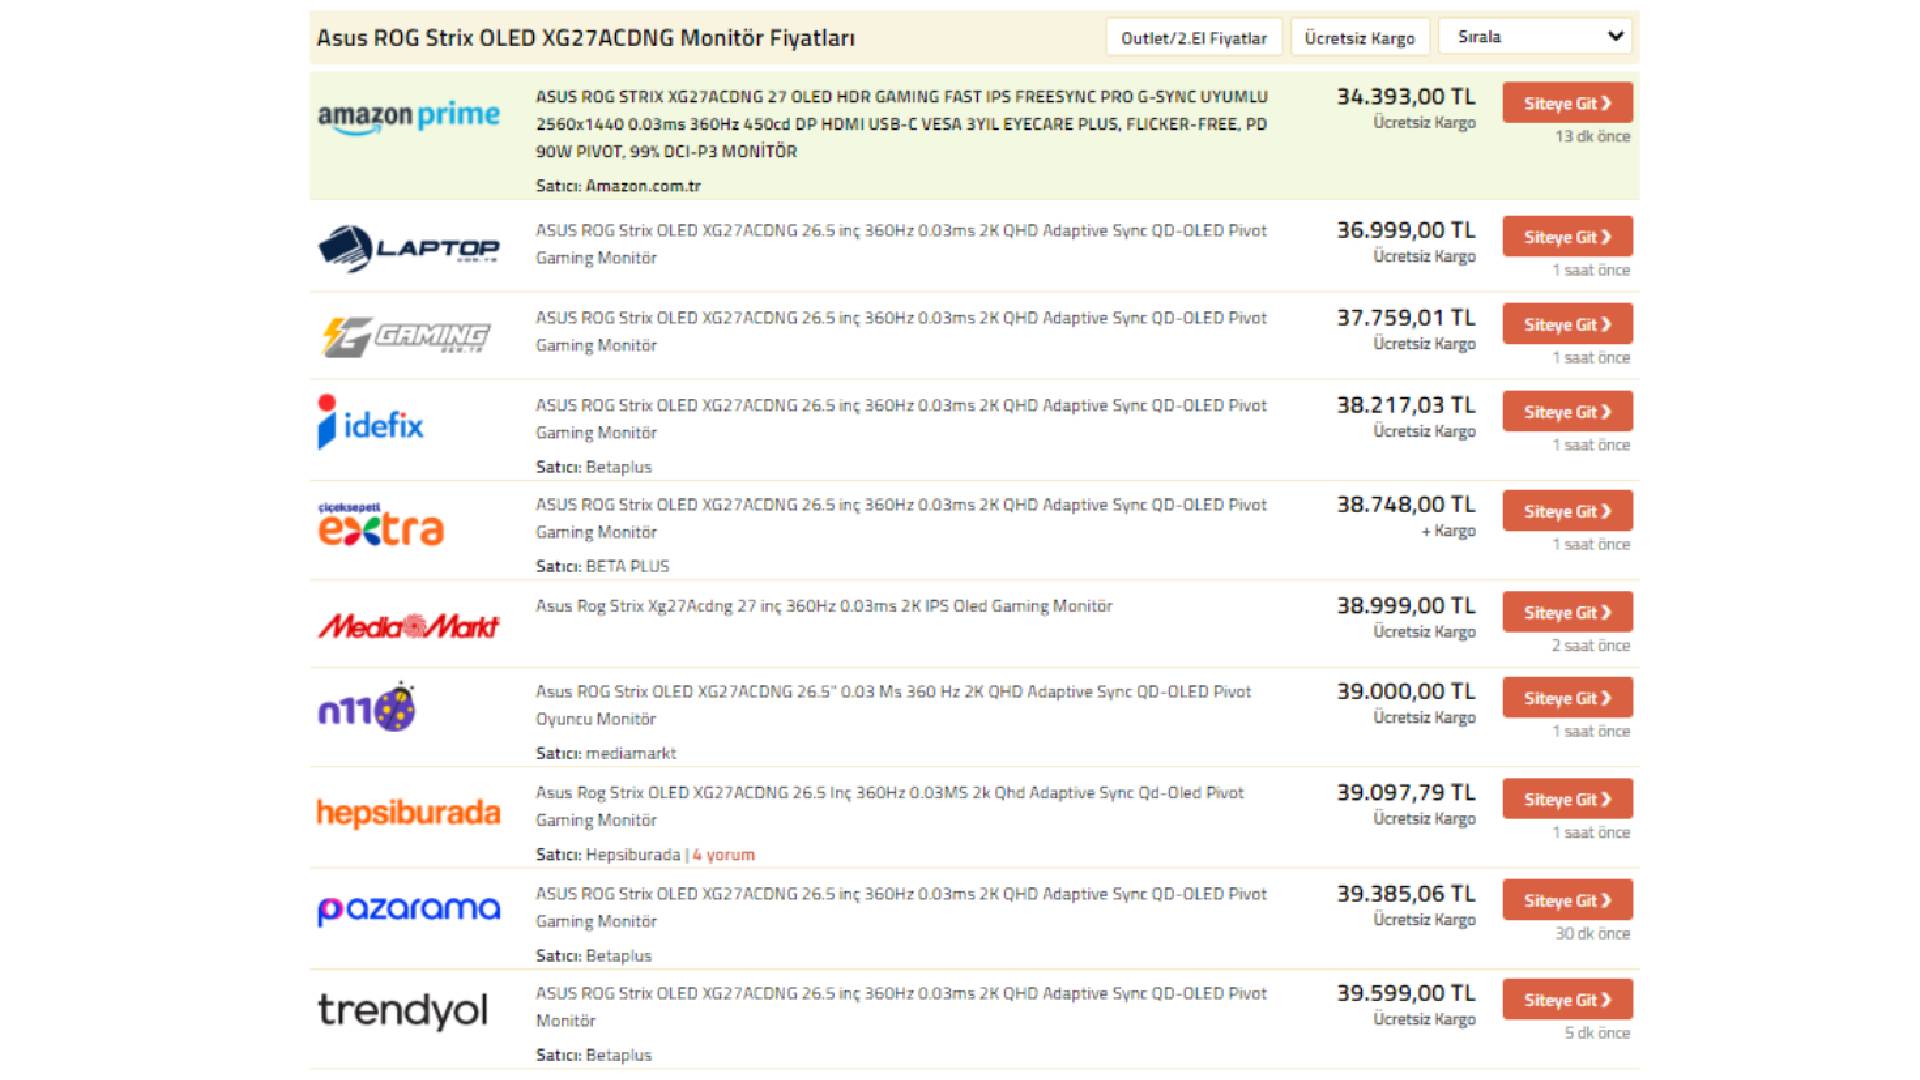Select the price 39.000,00 TL
This screenshot has height=1080, width=1920.
coord(1406,691)
